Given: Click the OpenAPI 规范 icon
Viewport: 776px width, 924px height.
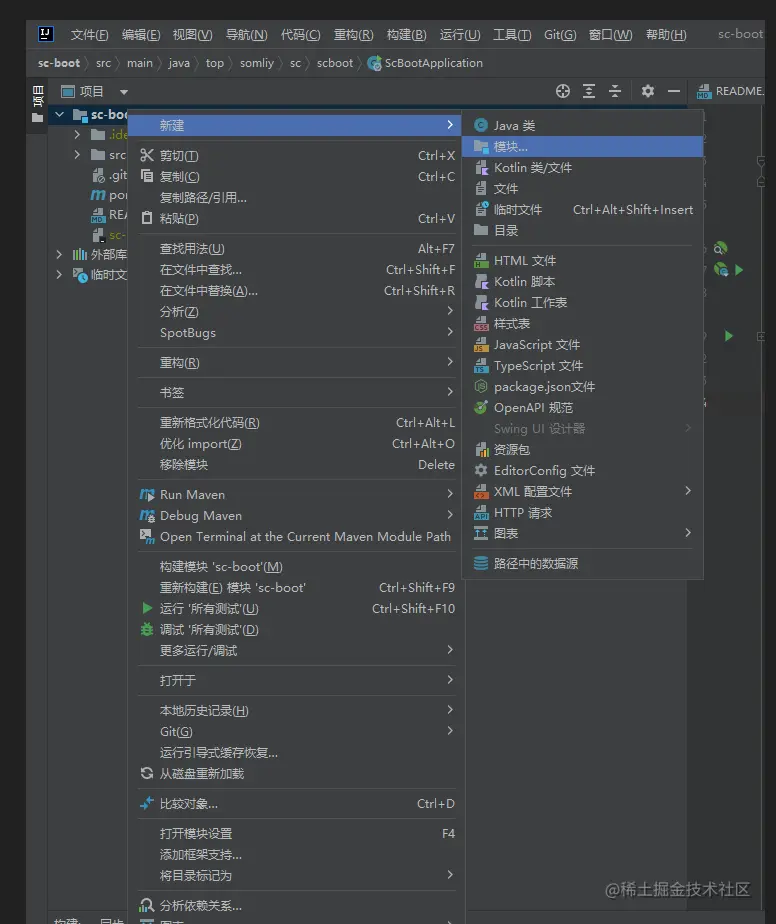Looking at the screenshot, I should pos(481,407).
